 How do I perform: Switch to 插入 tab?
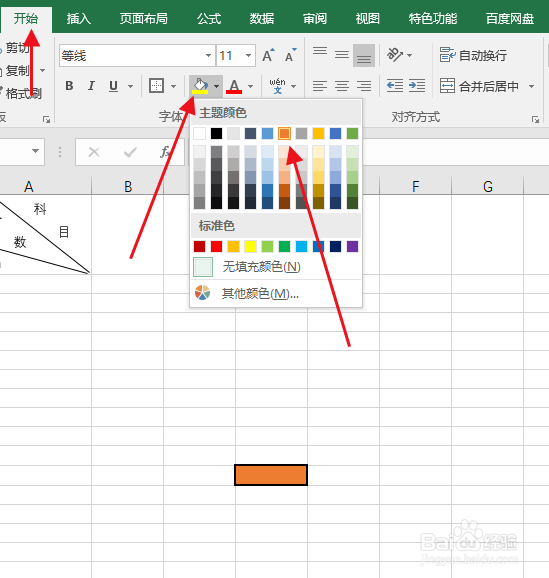click(79, 18)
